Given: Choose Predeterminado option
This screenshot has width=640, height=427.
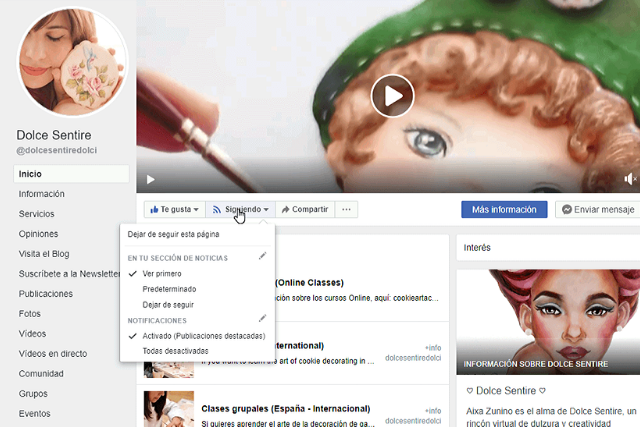Looking at the screenshot, I should pos(169,289).
